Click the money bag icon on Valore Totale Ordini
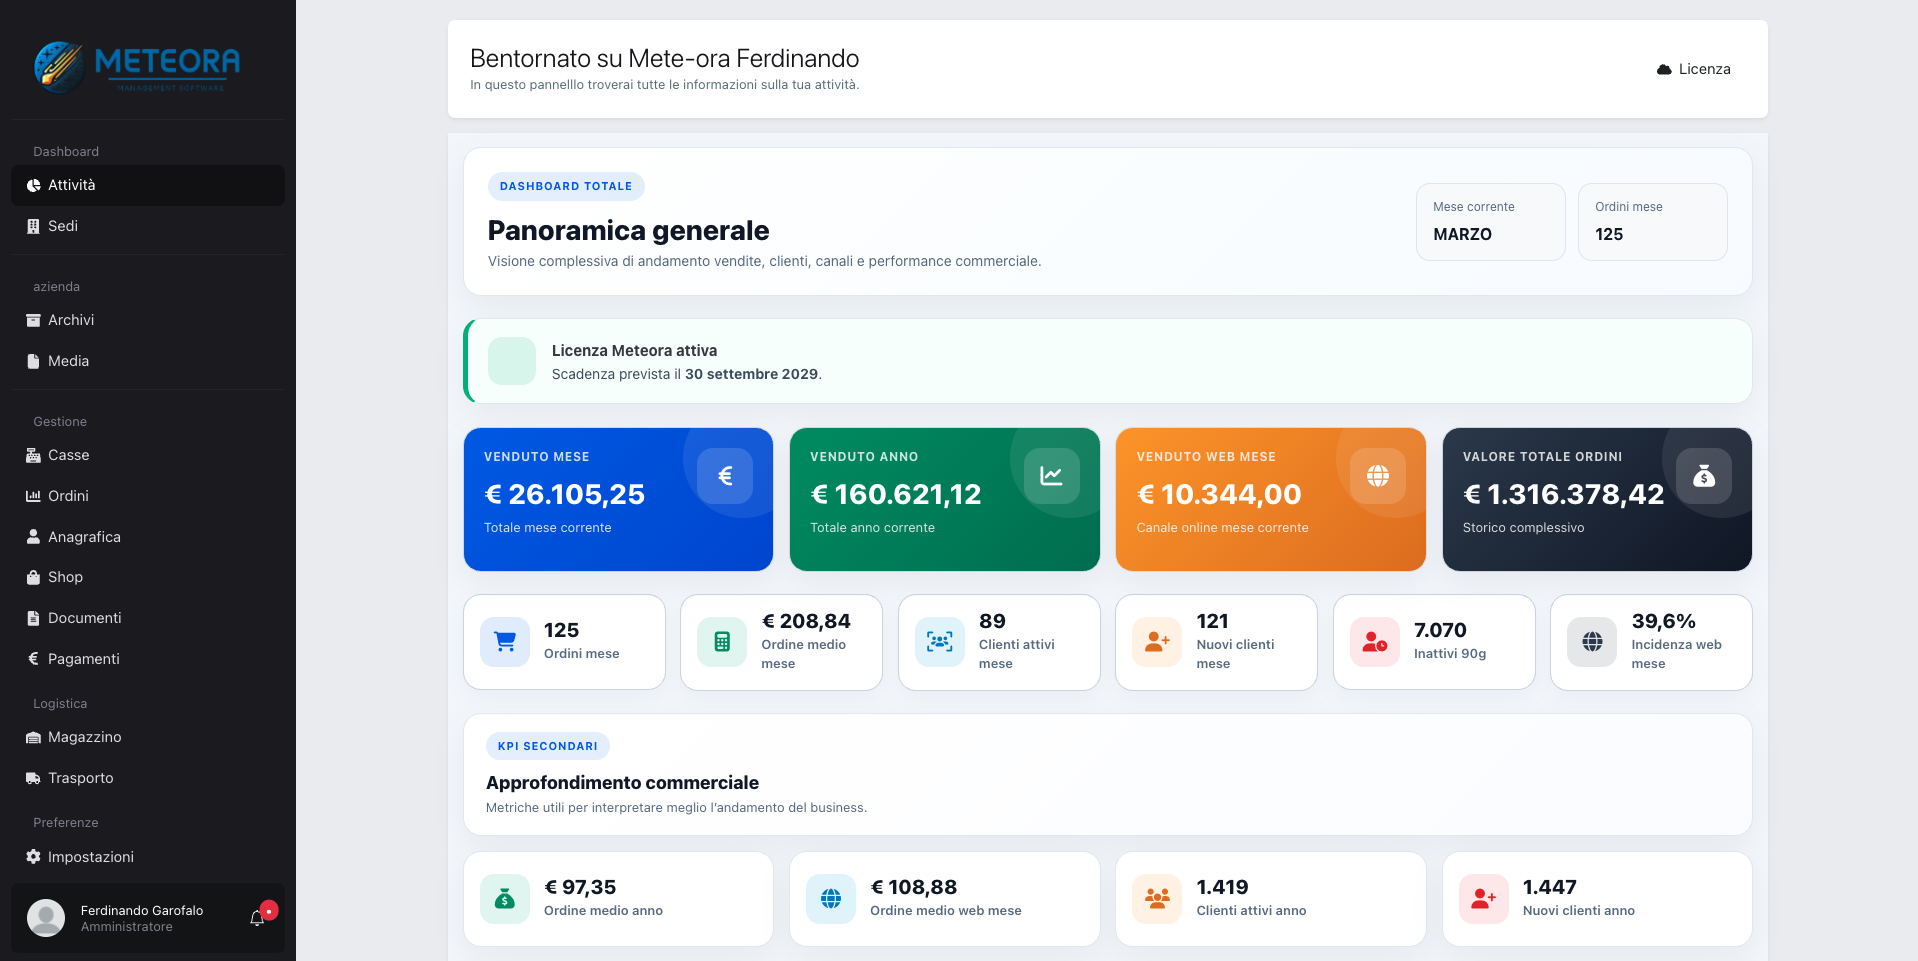Image resolution: width=1918 pixels, height=961 pixels. [1703, 476]
